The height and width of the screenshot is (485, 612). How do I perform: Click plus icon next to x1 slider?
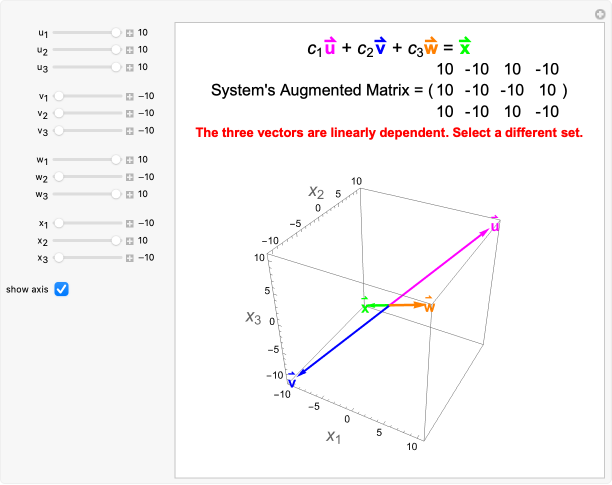pyautogui.click(x=130, y=224)
